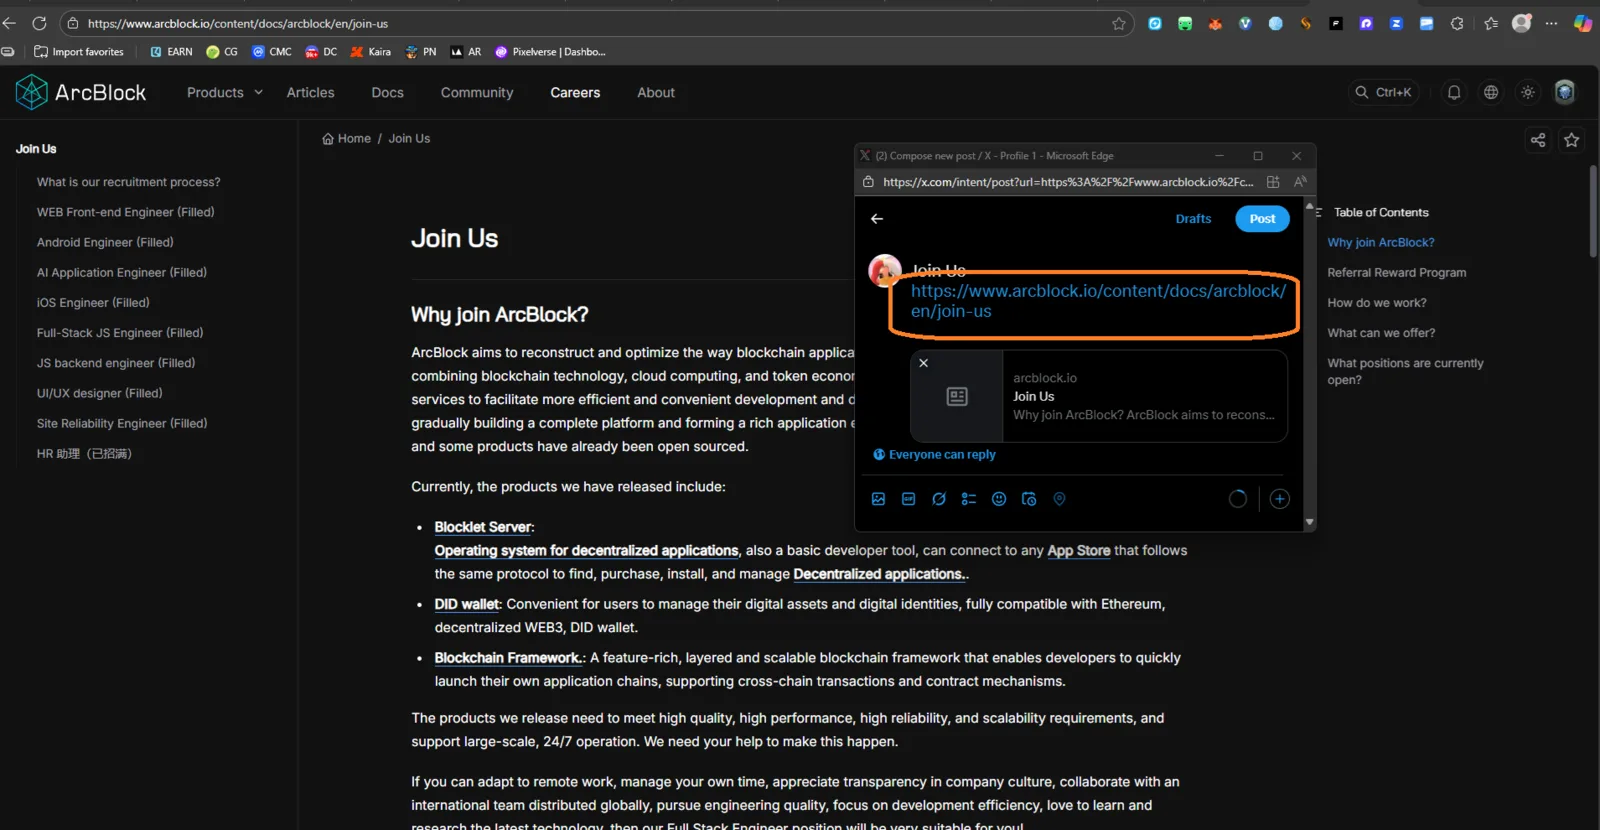The image size is (1600, 830).
Task: Open the 'Import favorites' bookmark
Action: click(79, 52)
